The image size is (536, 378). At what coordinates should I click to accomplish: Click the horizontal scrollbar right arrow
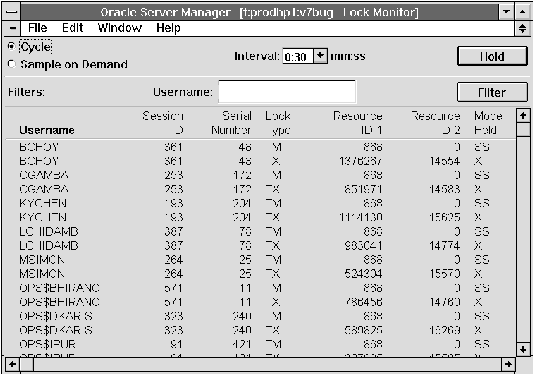[x=508, y=364]
